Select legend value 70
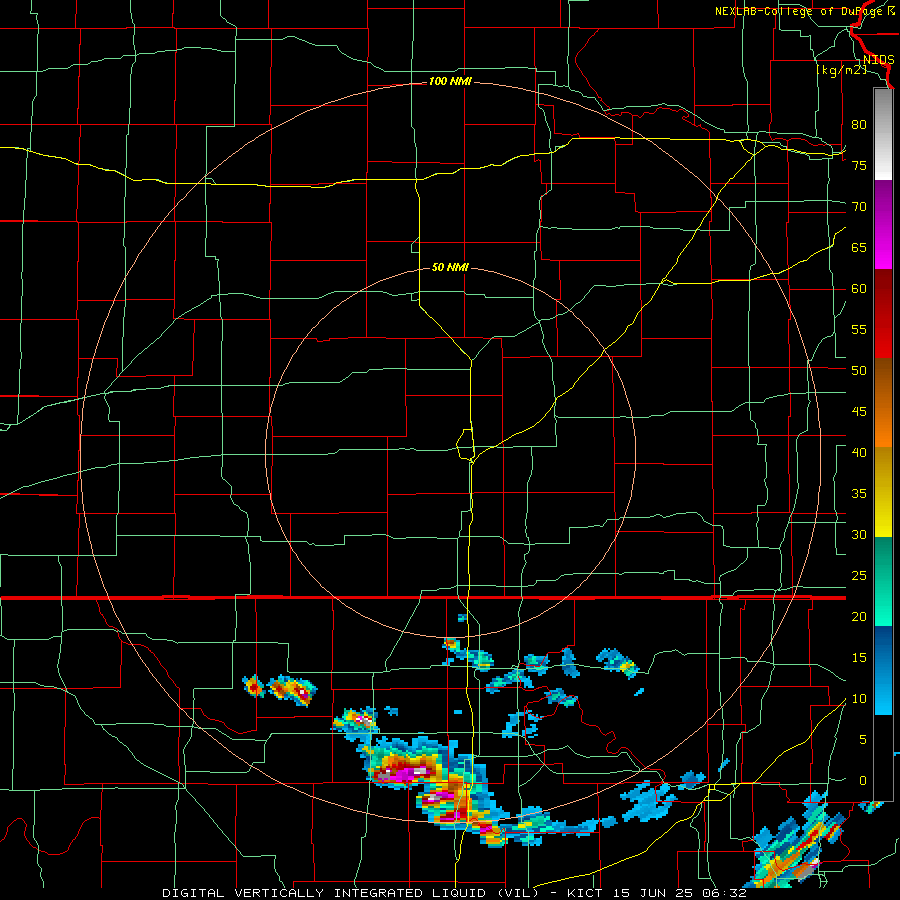The width and height of the screenshot is (900, 900). pyautogui.click(x=859, y=207)
